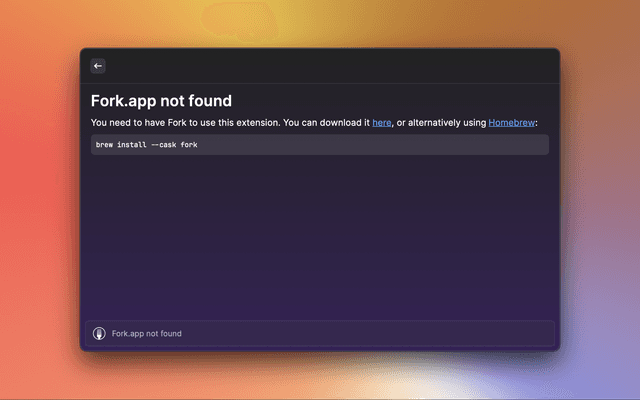Click the brew install code block
Image resolution: width=640 pixels, height=400 pixels.
[320, 145]
